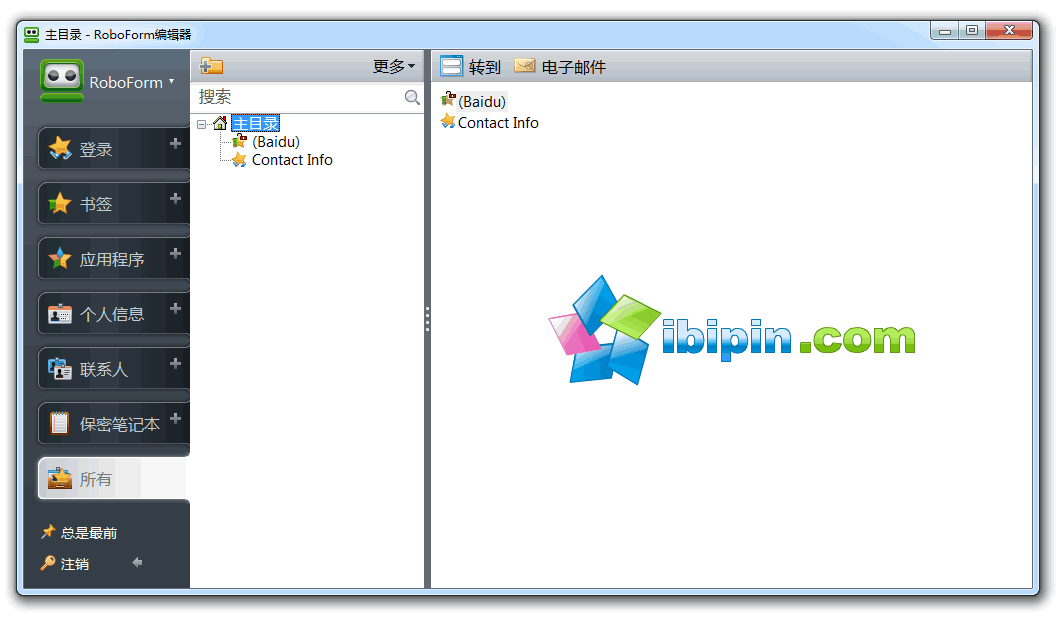Screen dimensions: 1057x618
Task: Close the RoboForm editor window
Action: 1008,30
